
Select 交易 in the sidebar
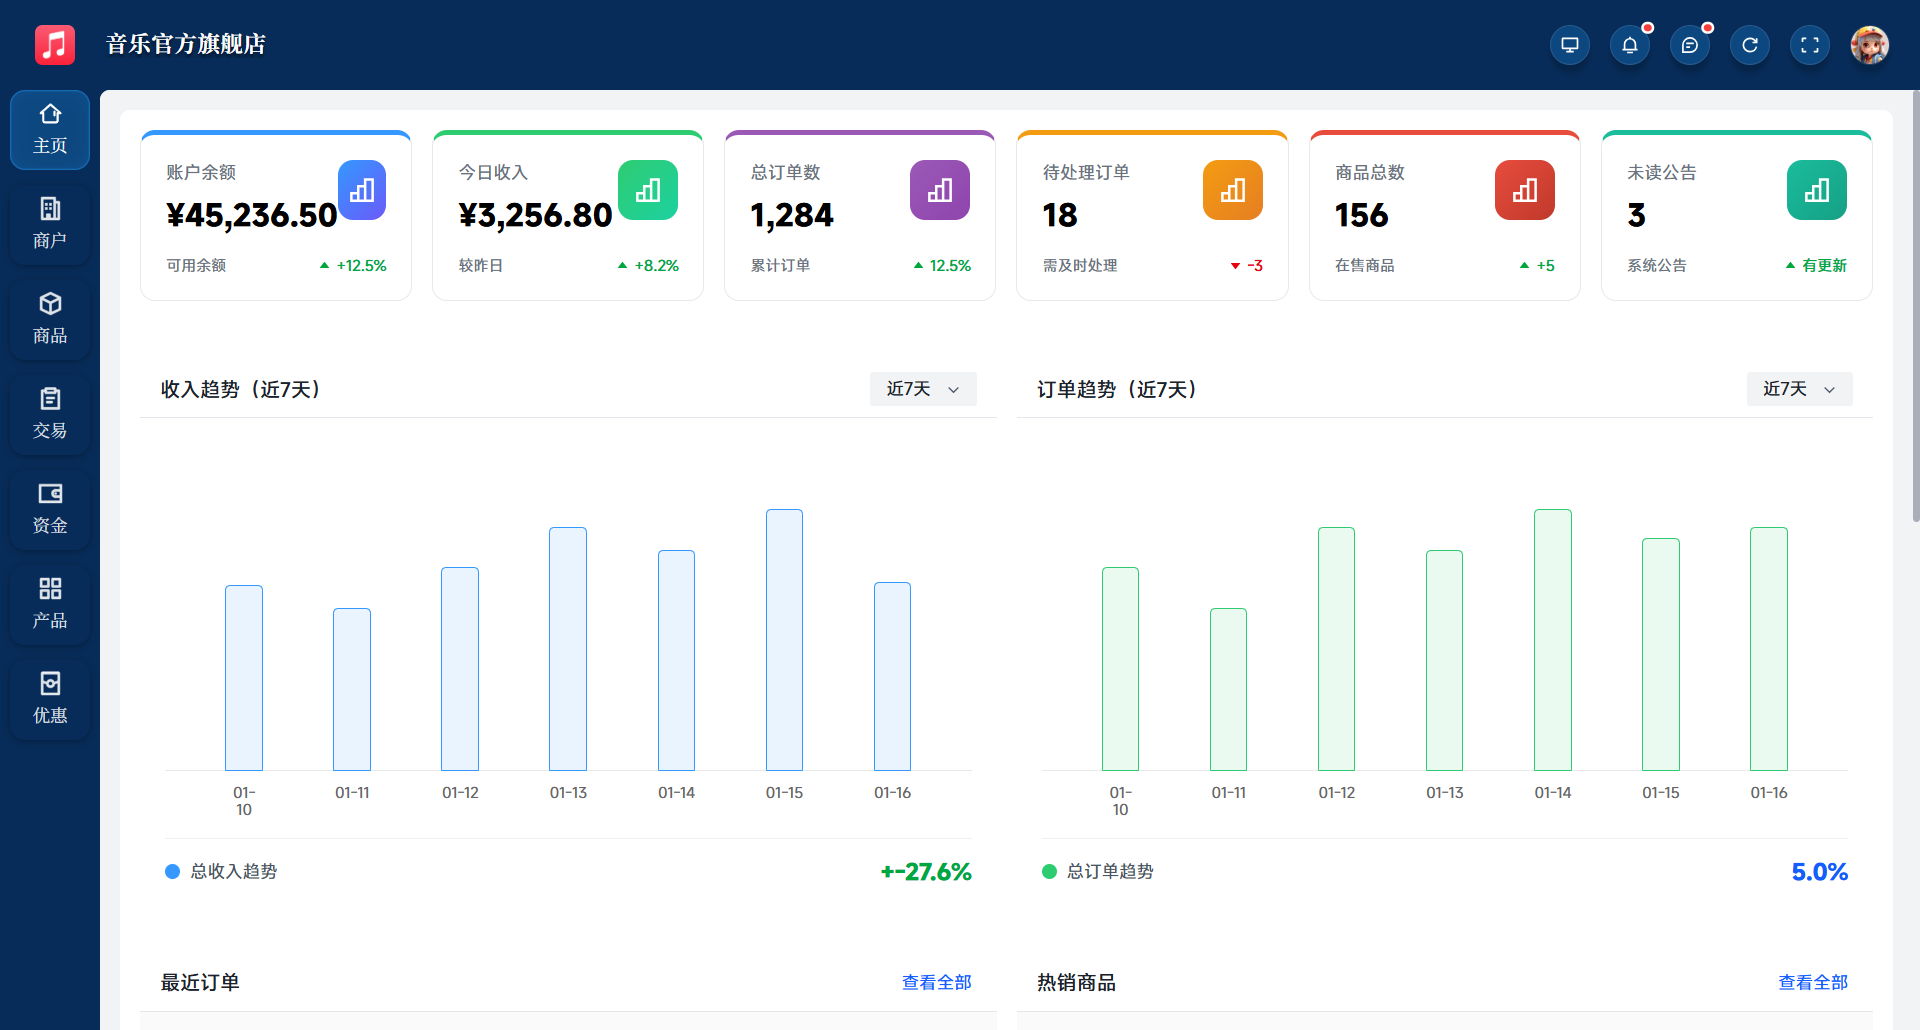(50, 414)
